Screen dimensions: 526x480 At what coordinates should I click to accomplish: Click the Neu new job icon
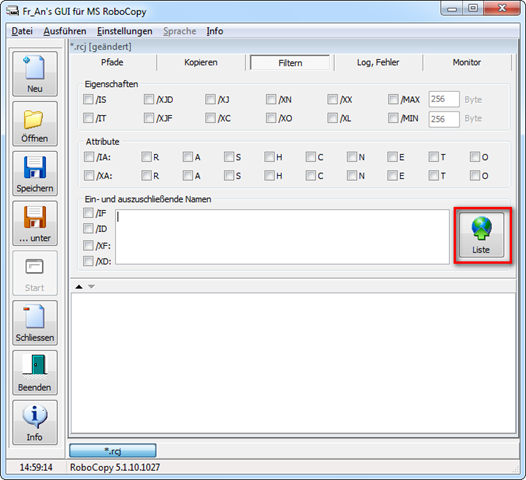[35, 74]
